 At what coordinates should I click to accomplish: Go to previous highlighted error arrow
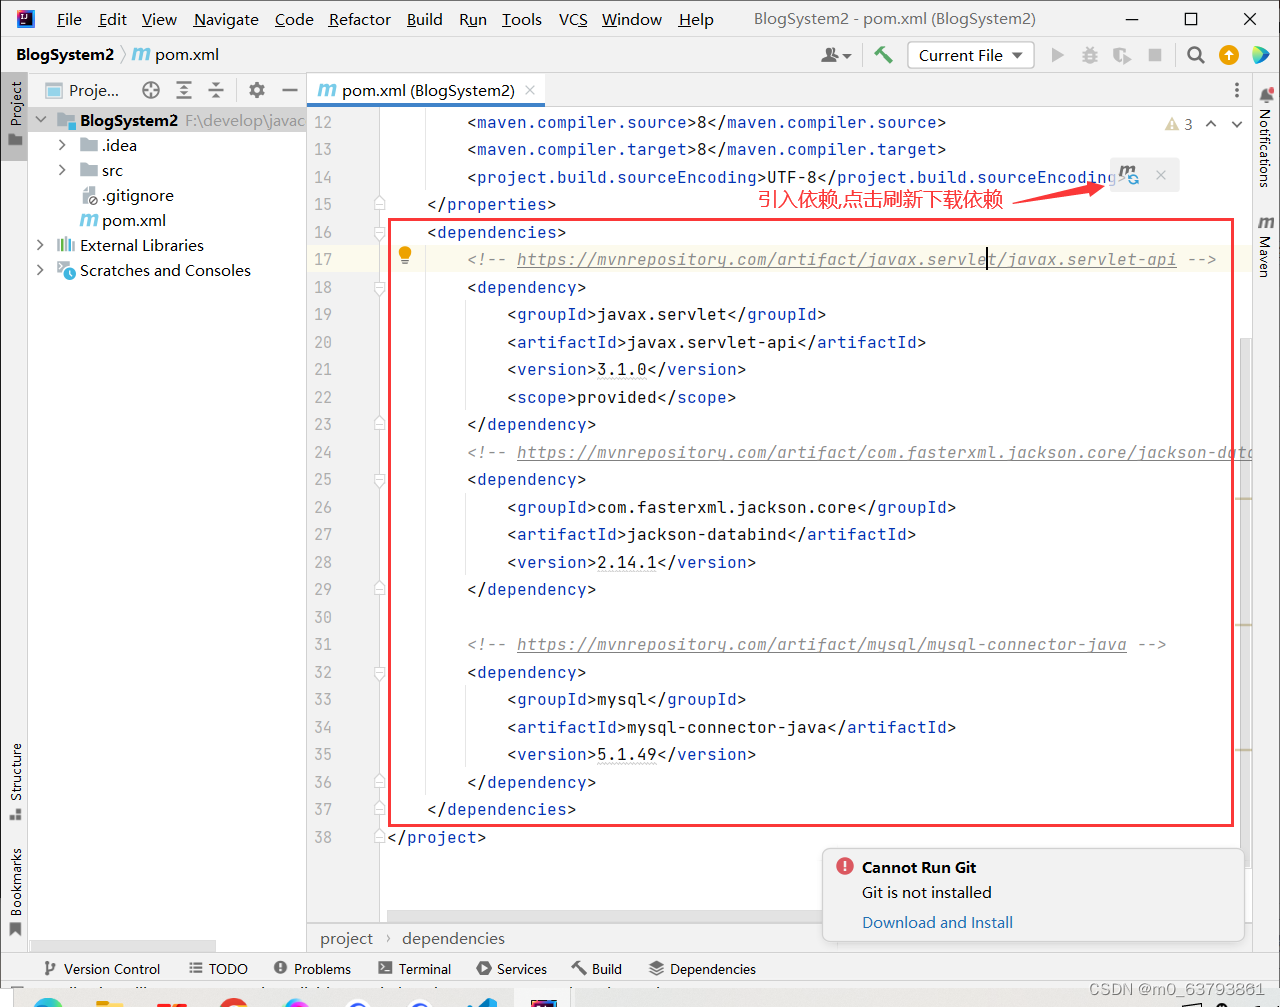[x=1211, y=124]
